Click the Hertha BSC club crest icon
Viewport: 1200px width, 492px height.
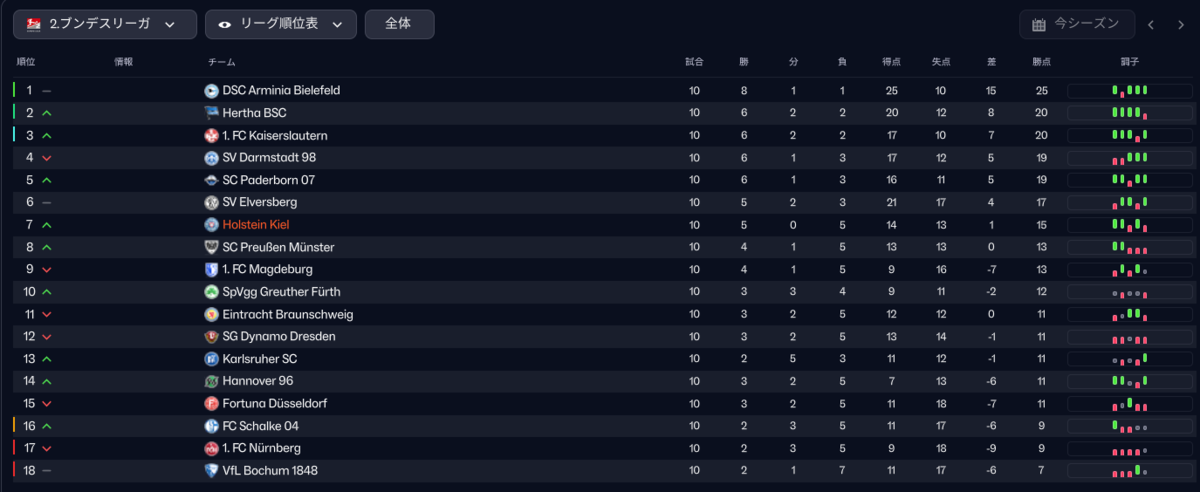[211, 113]
